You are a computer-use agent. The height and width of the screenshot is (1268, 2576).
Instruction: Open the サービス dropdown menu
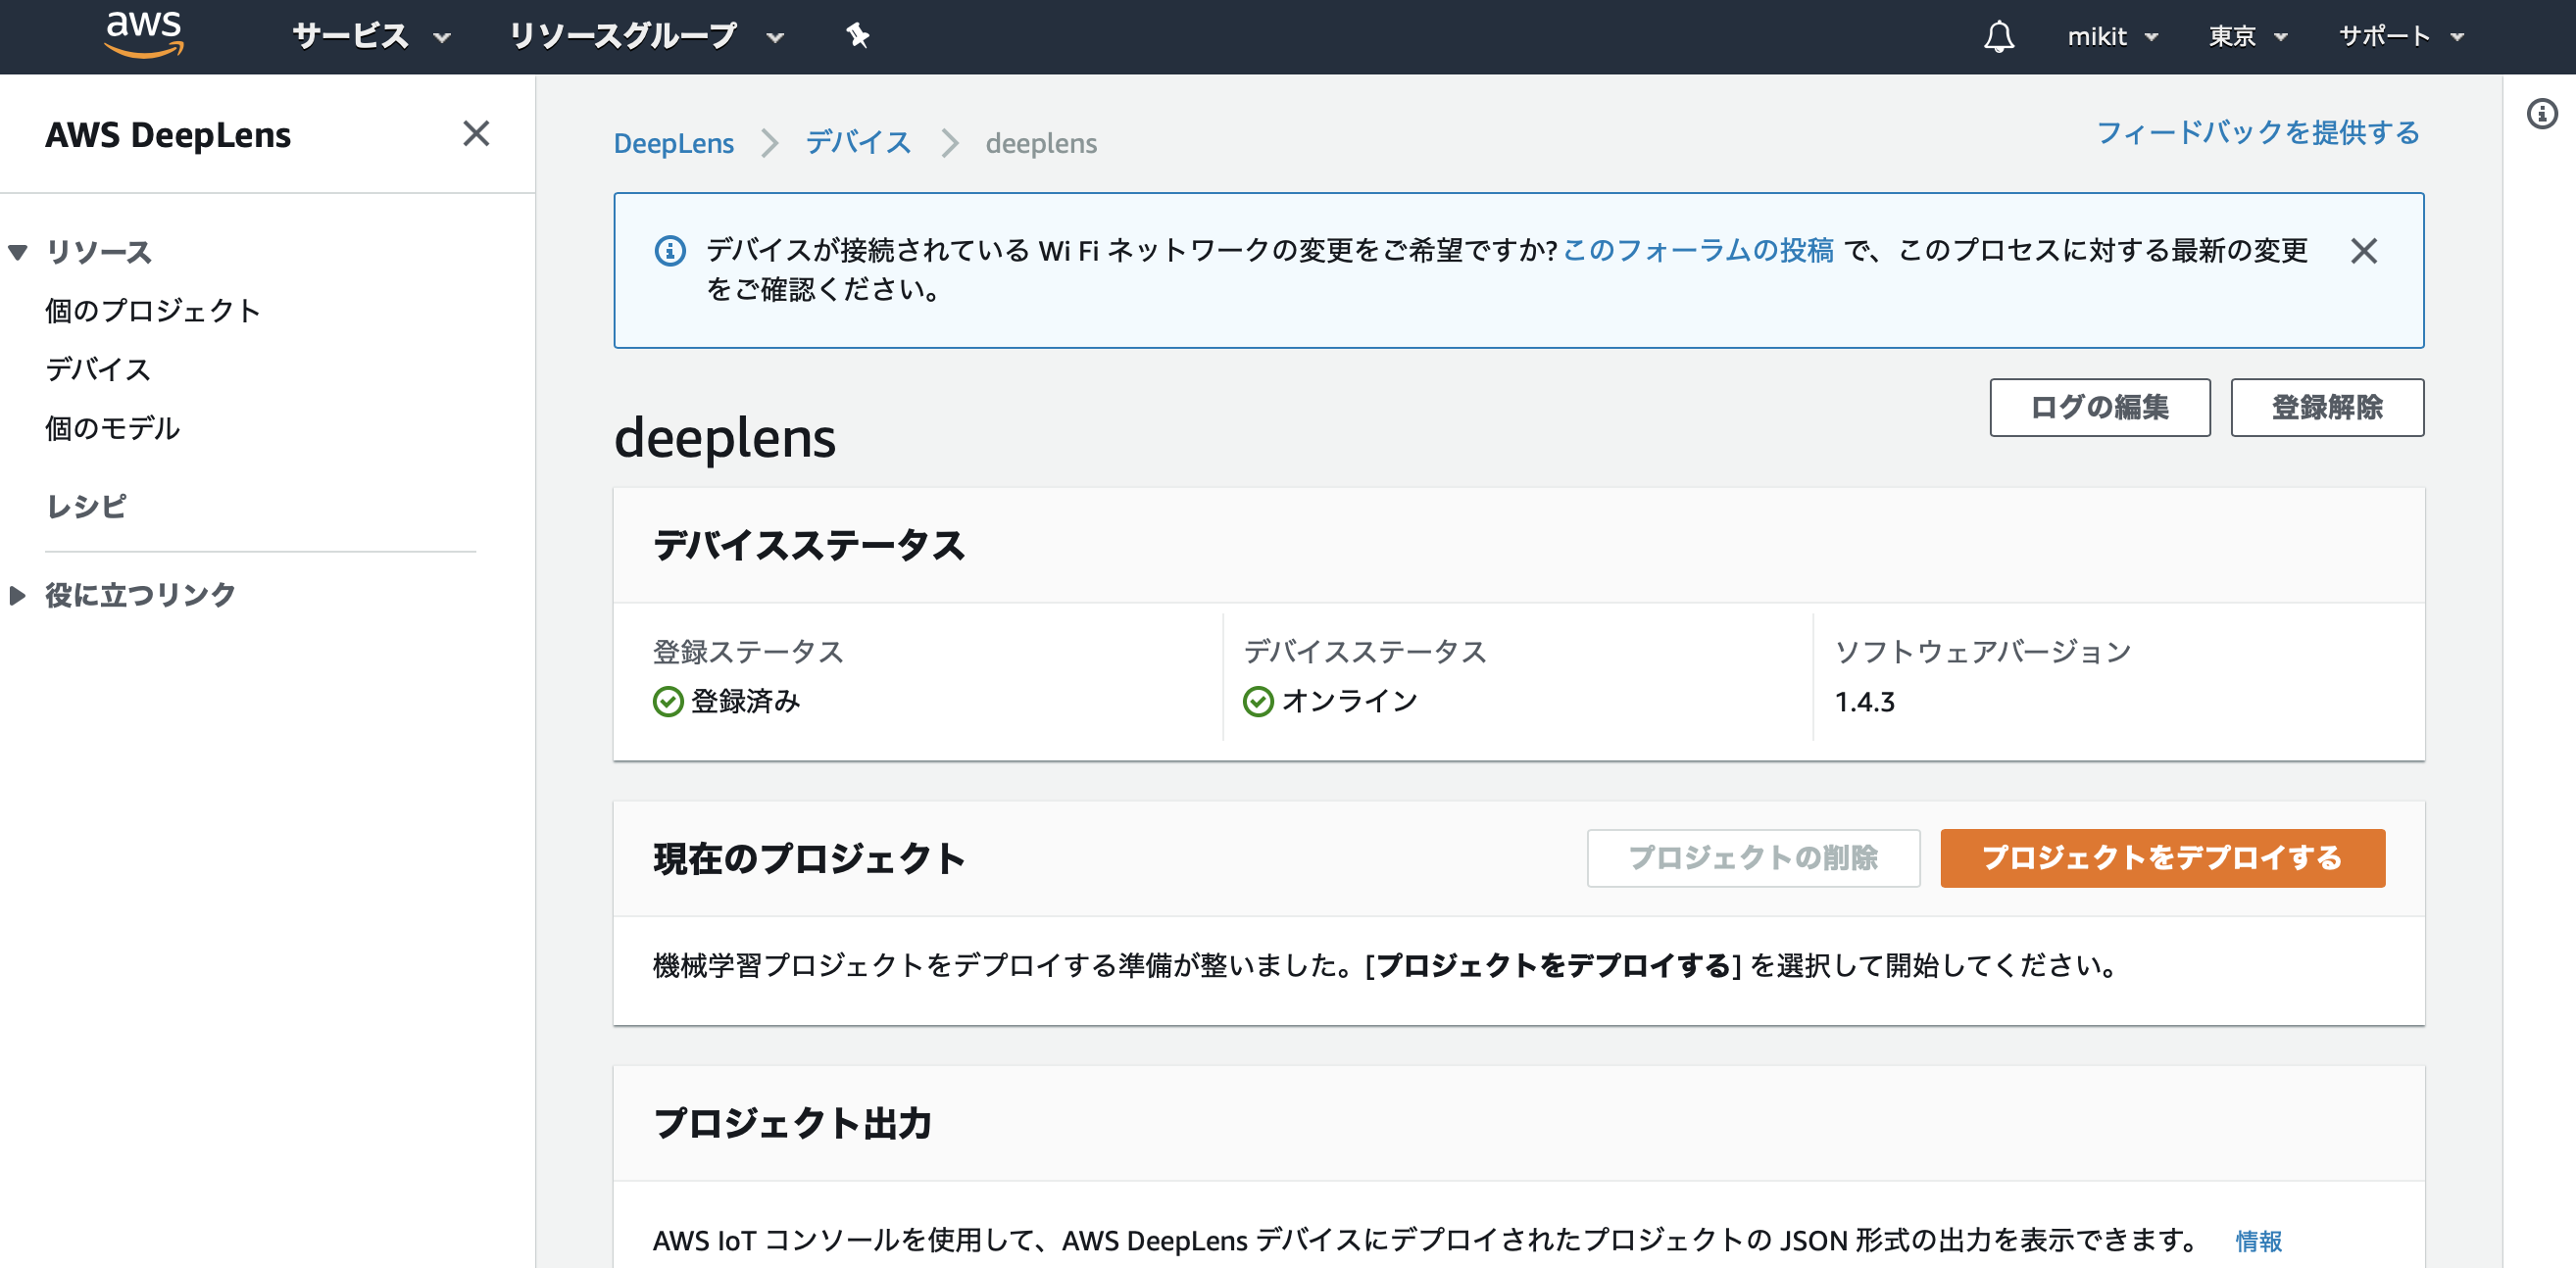(x=371, y=37)
